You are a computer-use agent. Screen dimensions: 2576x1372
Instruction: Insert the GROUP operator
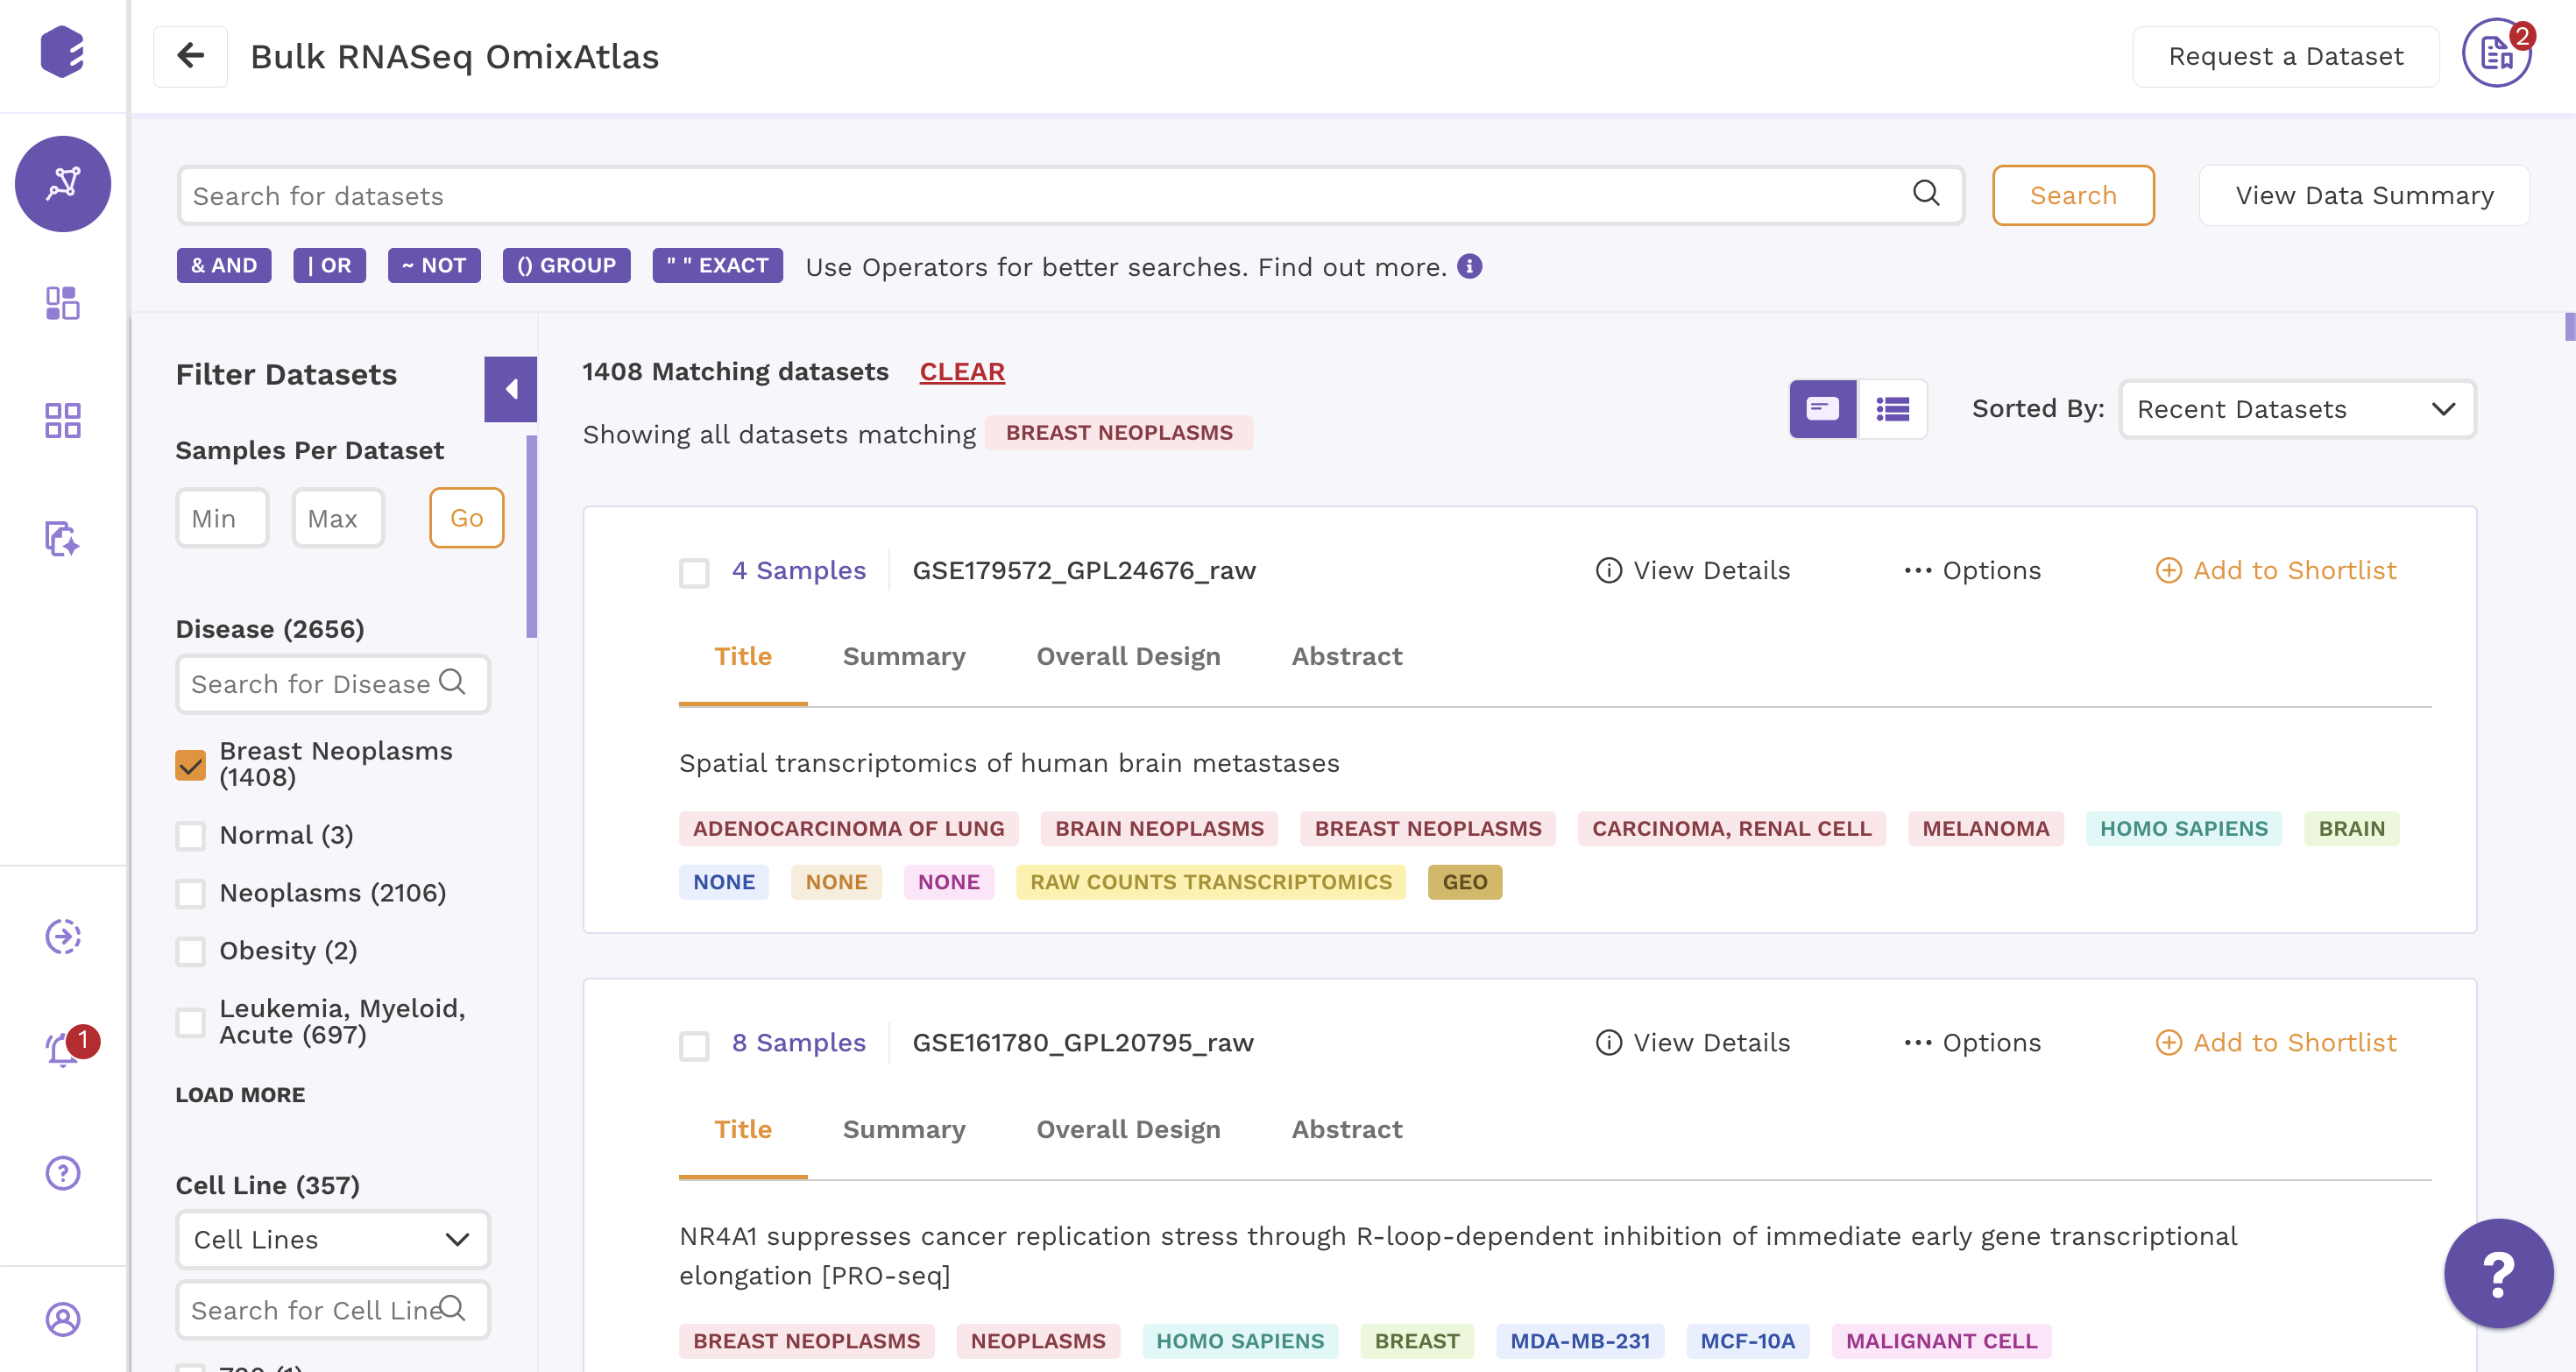click(x=566, y=265)
